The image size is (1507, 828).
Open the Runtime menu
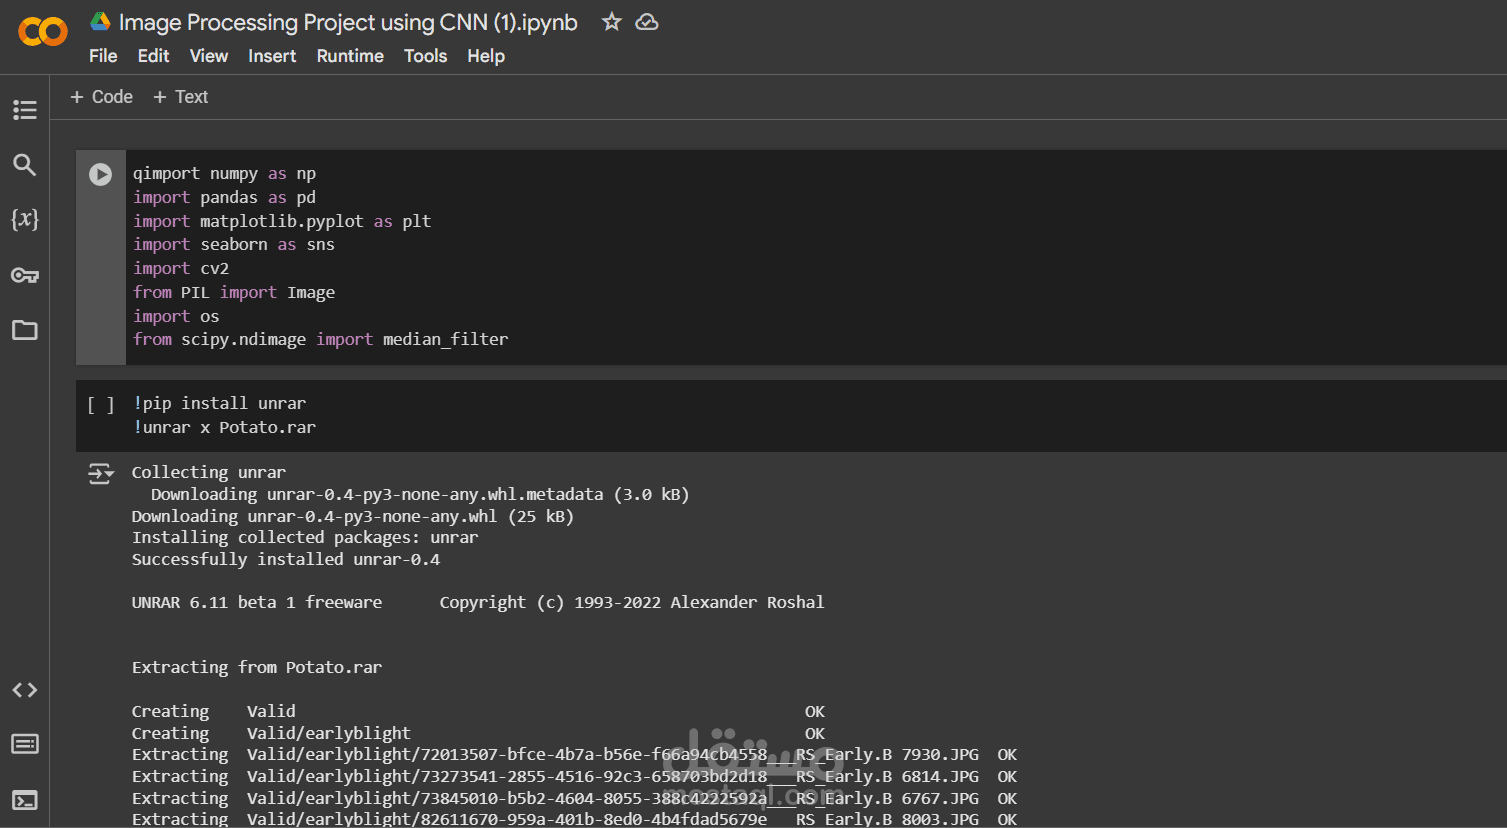[350, 56]
